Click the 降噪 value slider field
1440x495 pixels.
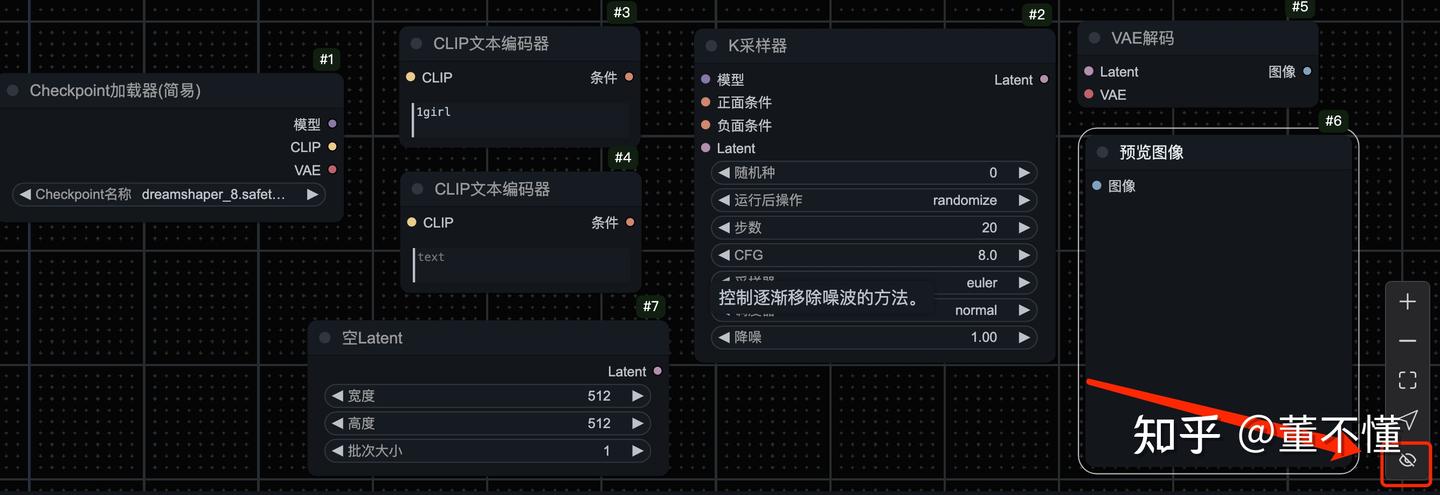point(874,337)
